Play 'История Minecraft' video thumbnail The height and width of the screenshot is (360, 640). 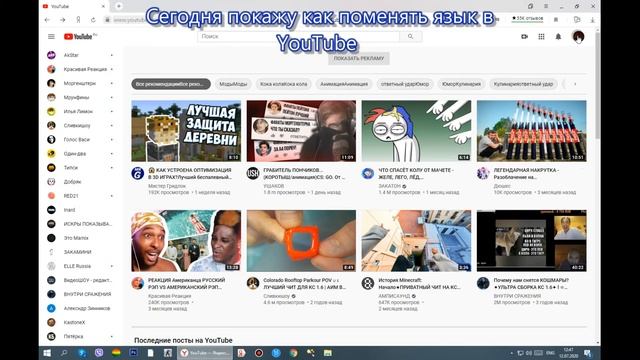point(416,241)
